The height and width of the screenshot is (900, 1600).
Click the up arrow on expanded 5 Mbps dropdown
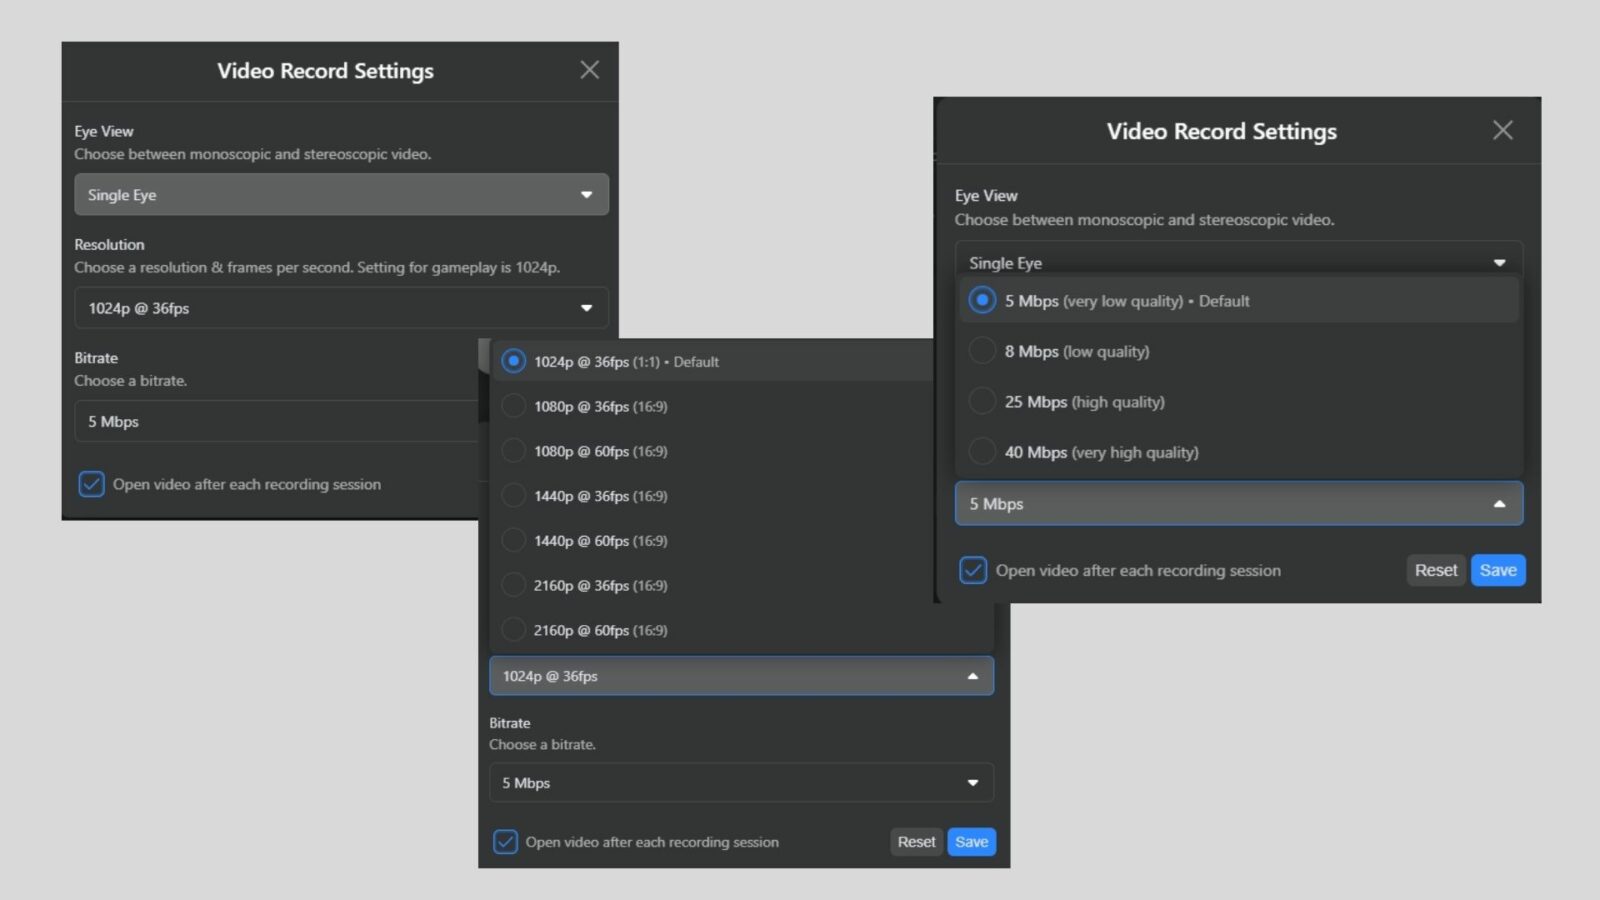pos(1499,504)
